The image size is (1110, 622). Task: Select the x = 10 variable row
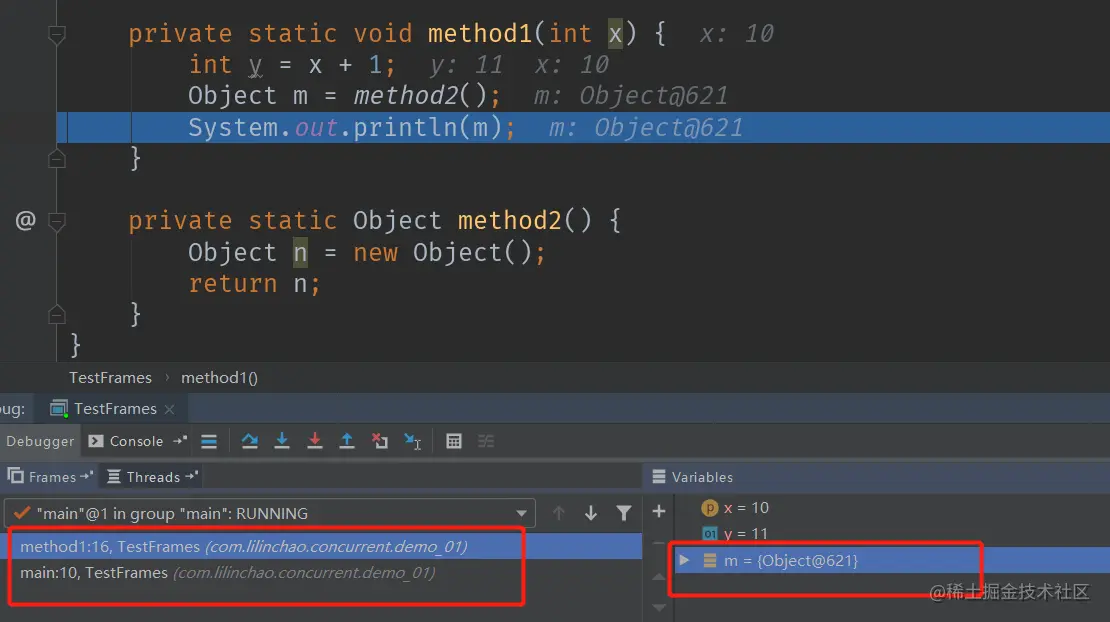point(892,508)
